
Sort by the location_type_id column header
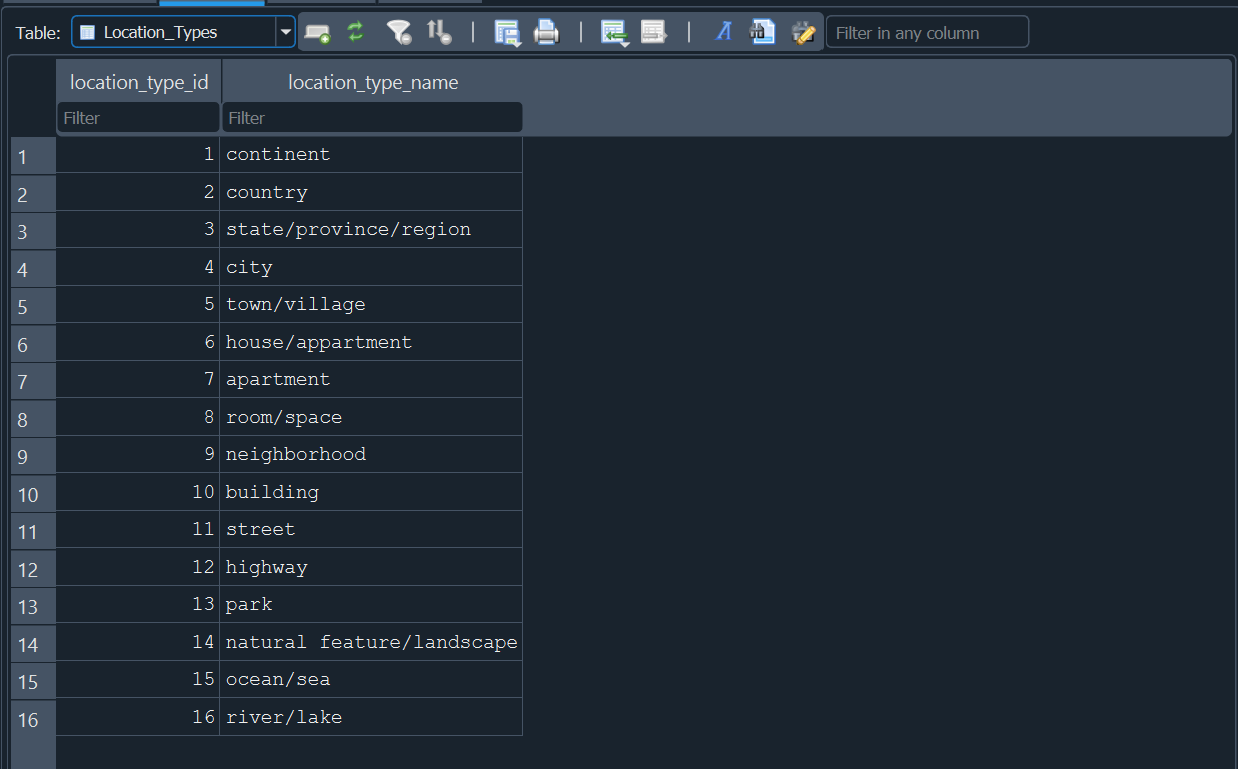pyautogui.click(x=139, y=82)
